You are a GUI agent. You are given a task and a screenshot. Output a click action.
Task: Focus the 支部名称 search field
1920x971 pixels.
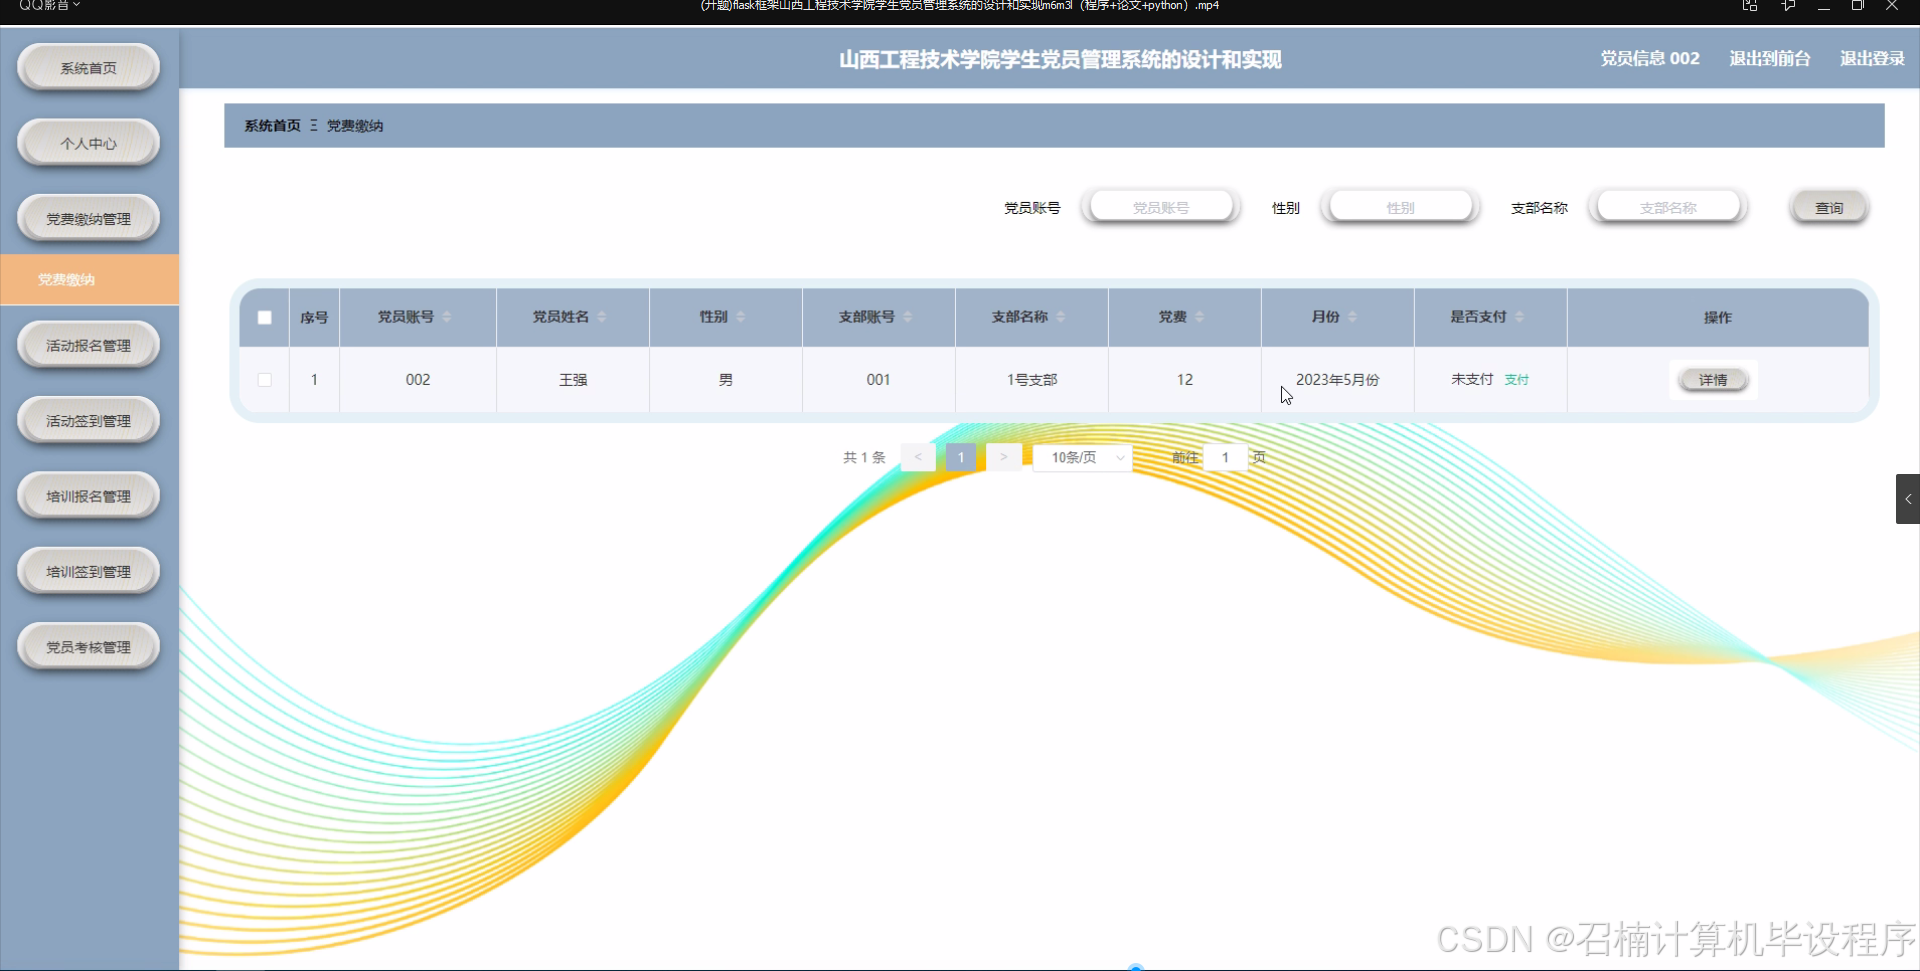pyautogui.click(x=1668, y=207)
